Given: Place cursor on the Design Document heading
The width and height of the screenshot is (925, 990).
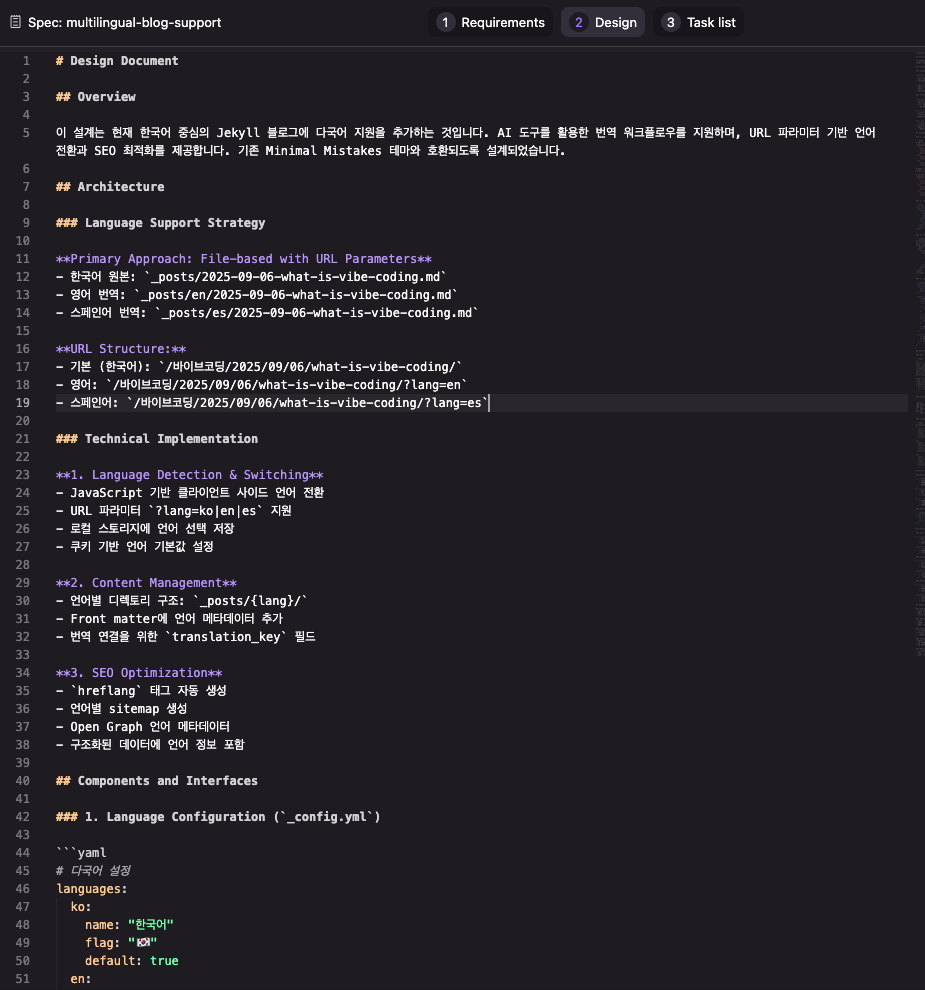Looking at the screenshot, I should [x=117, y=61].
